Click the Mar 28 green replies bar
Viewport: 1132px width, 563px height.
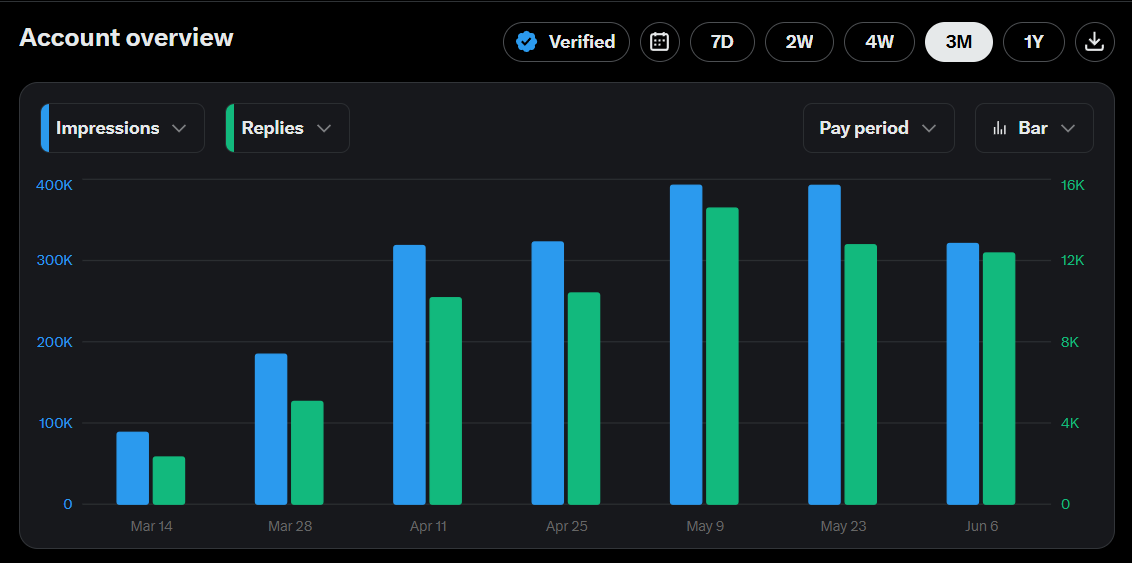coord(307,453)
